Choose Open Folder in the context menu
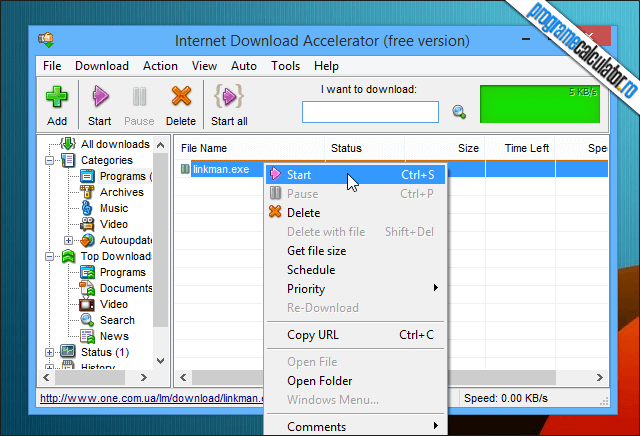 (355, 381)
